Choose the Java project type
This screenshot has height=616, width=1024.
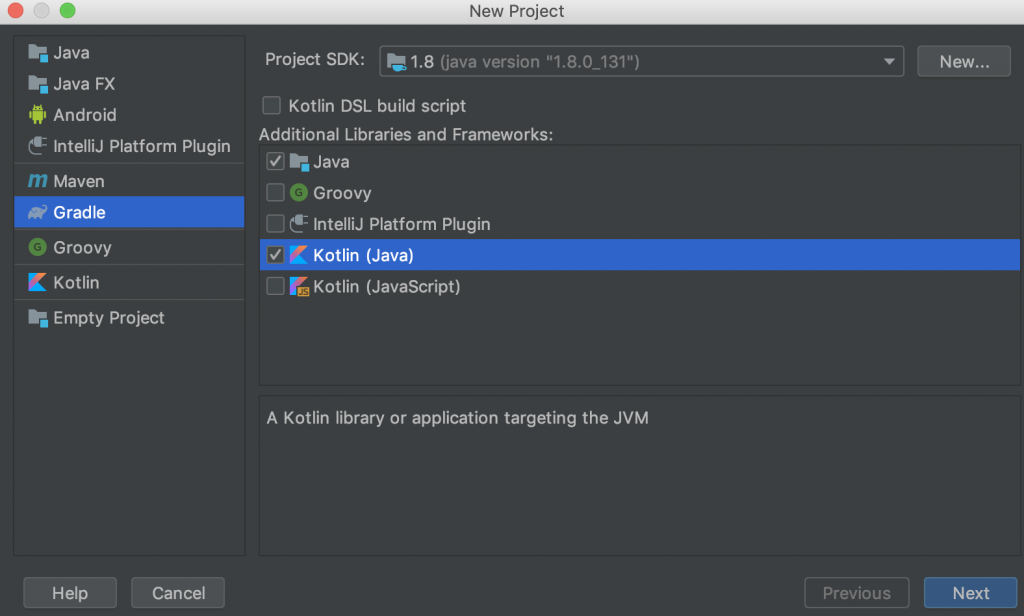pyautogui.click(x=71, y=53)
